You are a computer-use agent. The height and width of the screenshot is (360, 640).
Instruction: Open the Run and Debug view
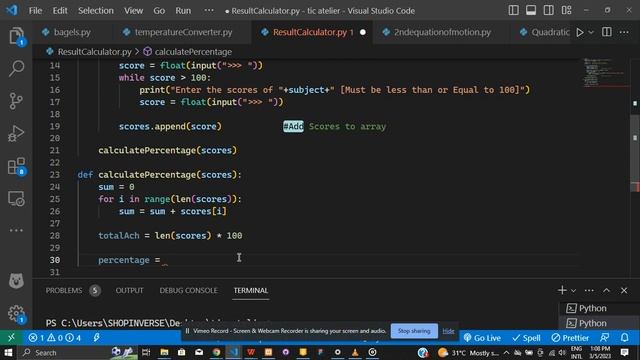[x=16, y=133]
